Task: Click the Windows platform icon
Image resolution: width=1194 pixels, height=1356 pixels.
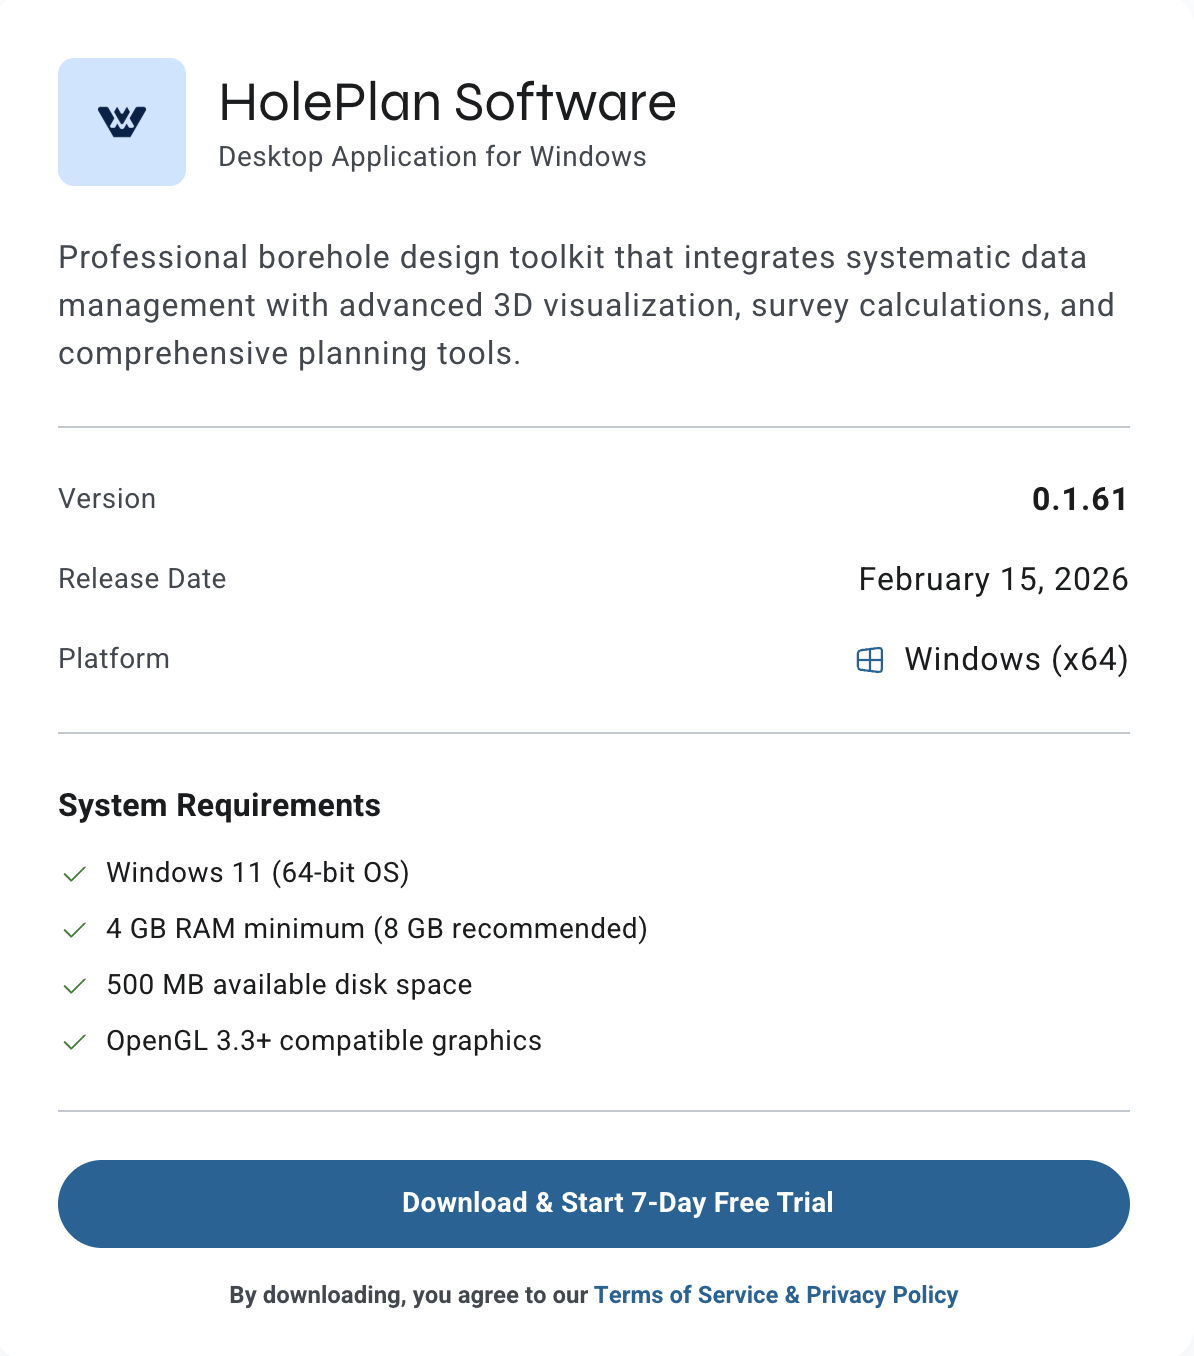Action: 870,660
